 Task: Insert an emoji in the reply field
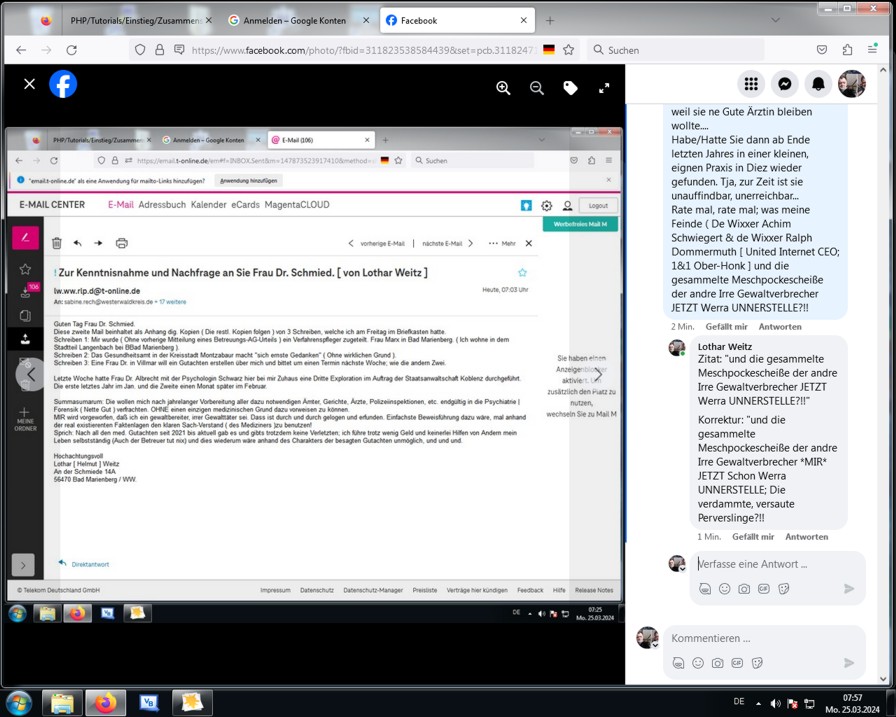(x=724, y=589)
